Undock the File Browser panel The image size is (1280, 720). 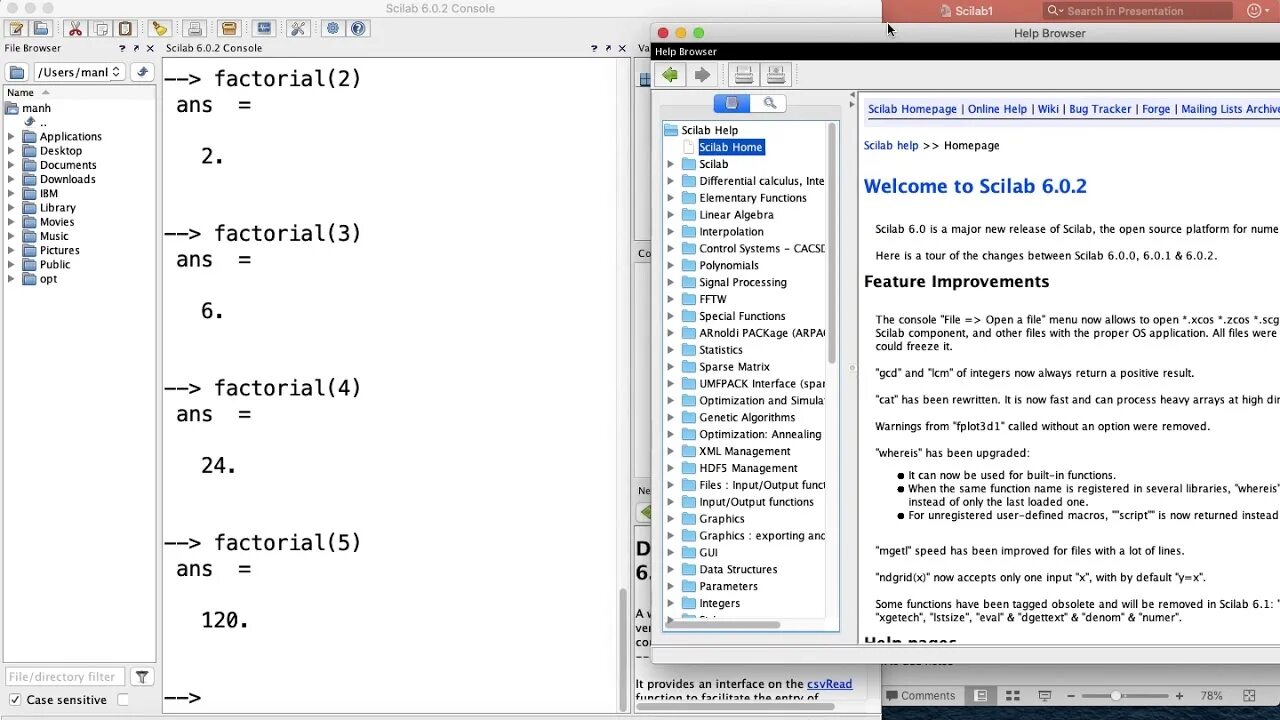pos(136,48)
